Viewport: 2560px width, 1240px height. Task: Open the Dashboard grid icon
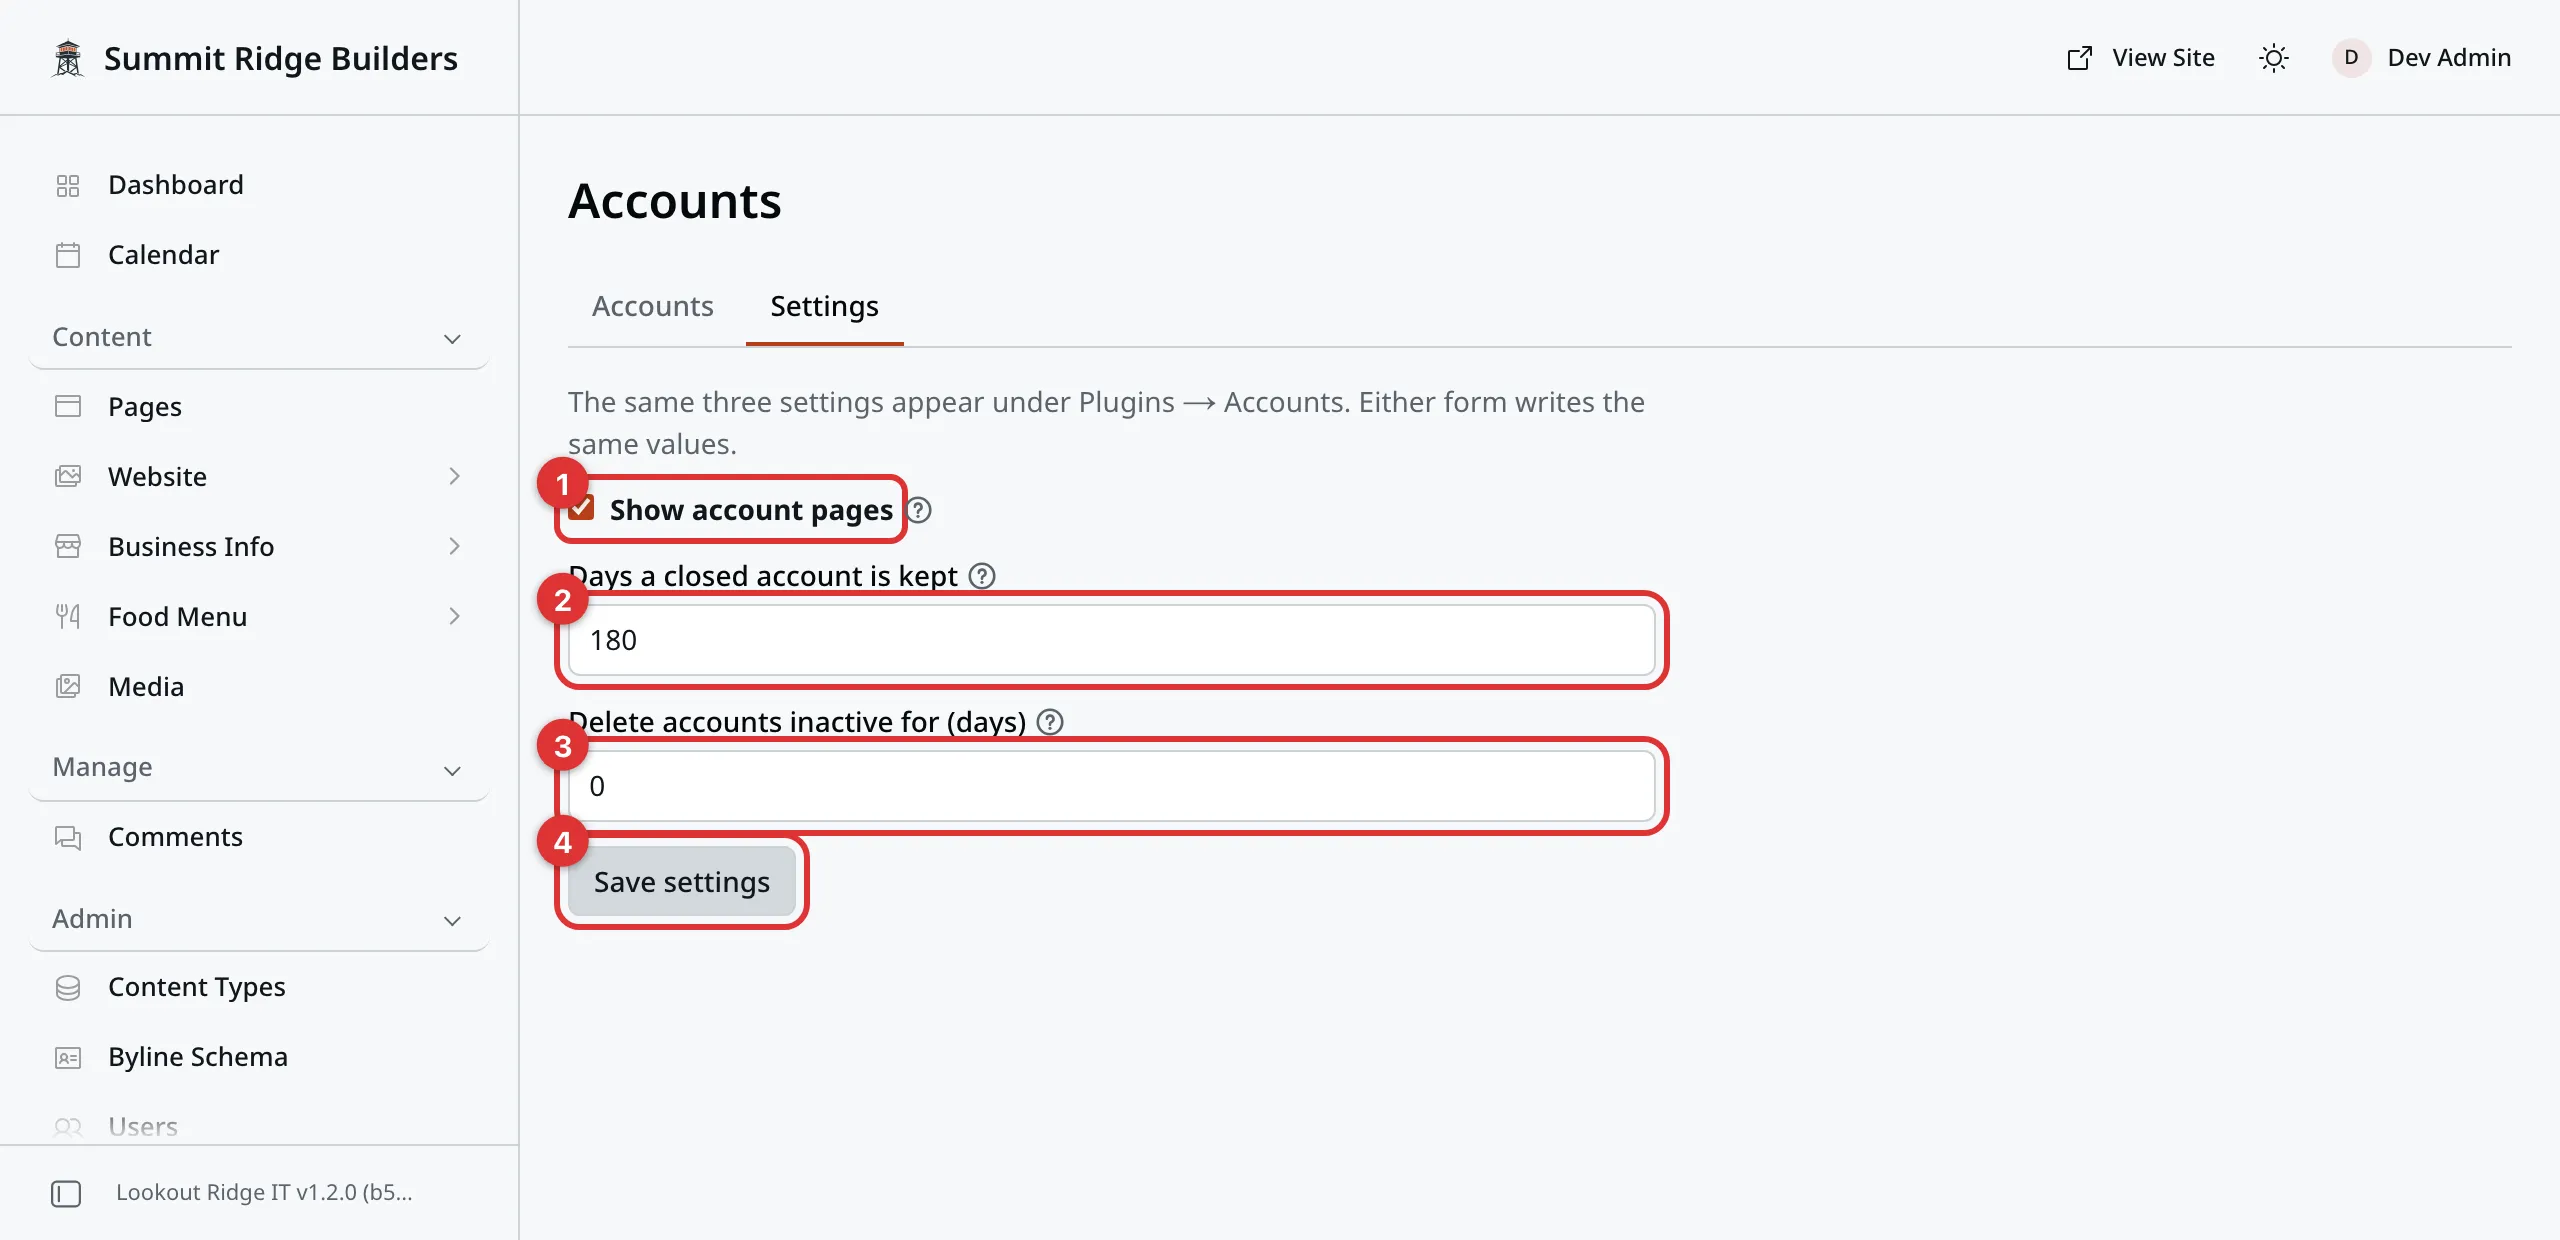click(68, 186)
